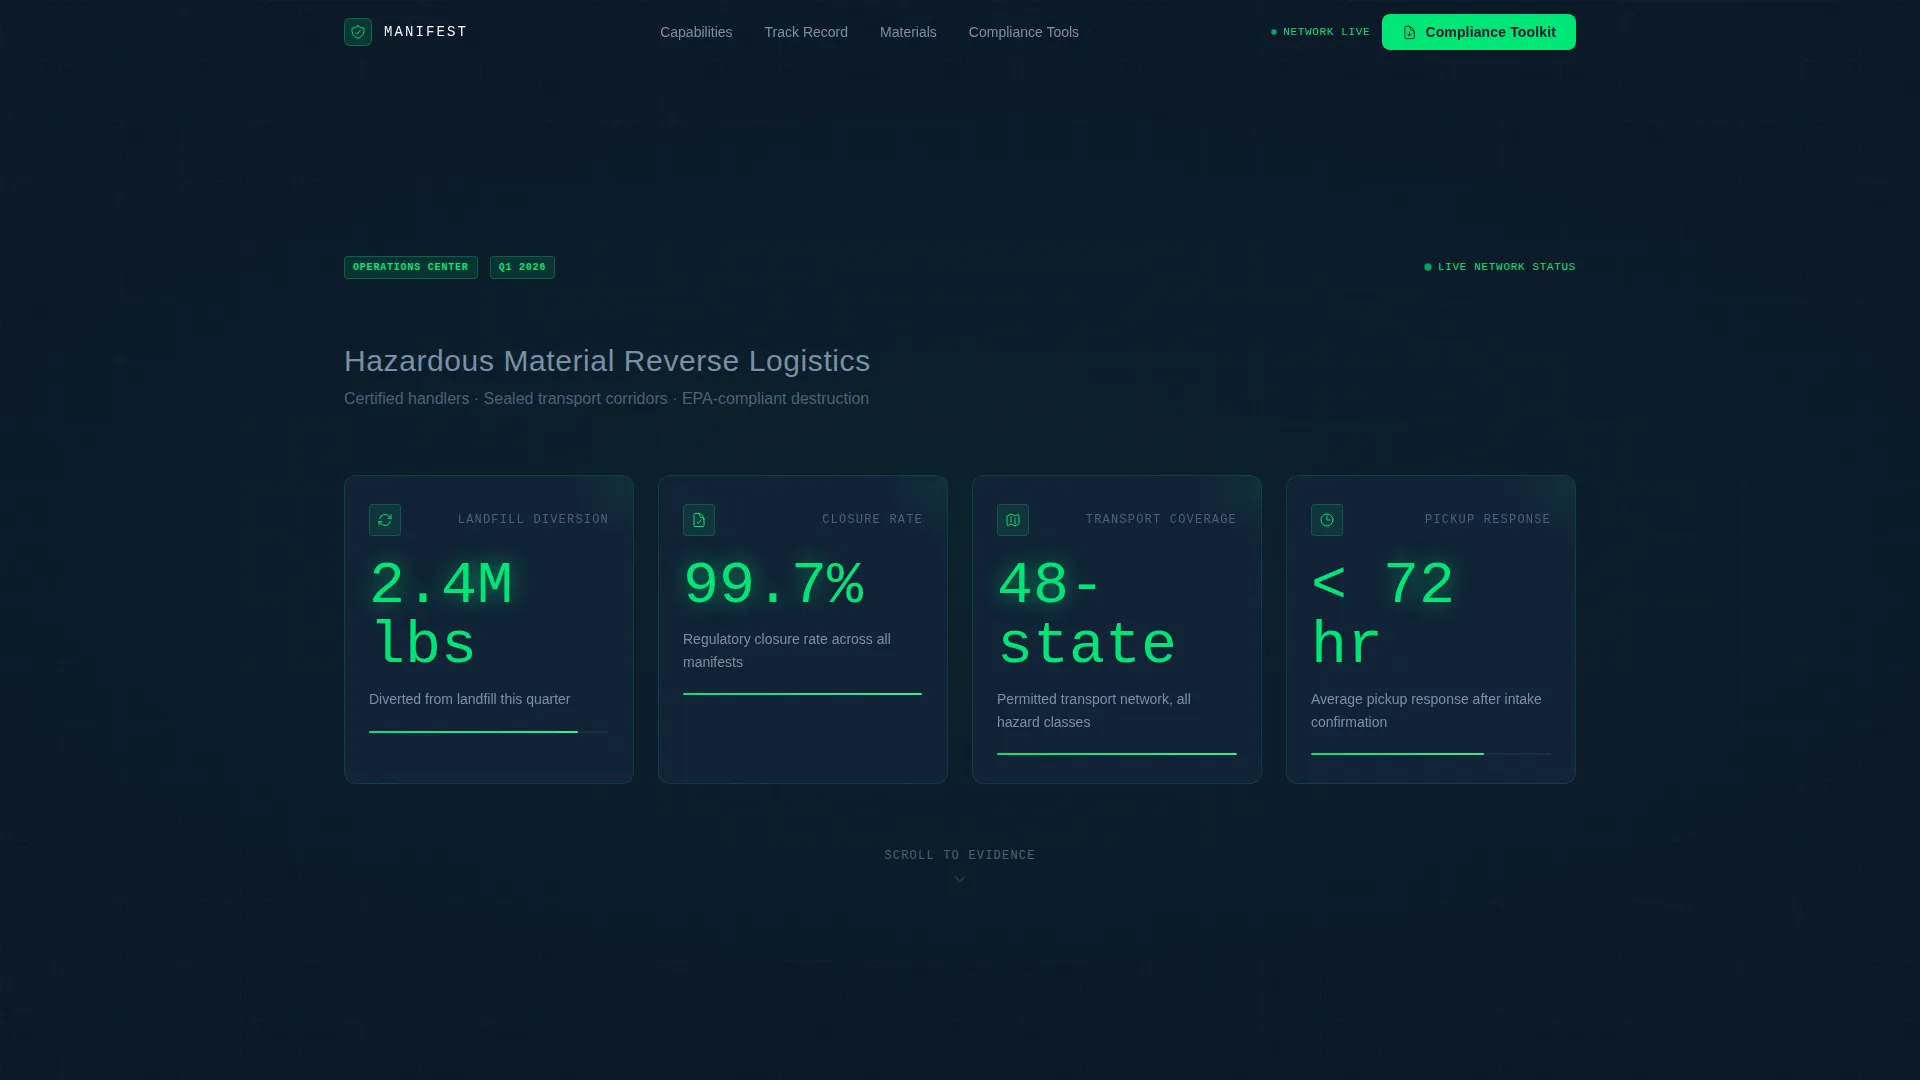Click the Pickup Response clock icon

pyautogui.click(x=1327, y=520)
